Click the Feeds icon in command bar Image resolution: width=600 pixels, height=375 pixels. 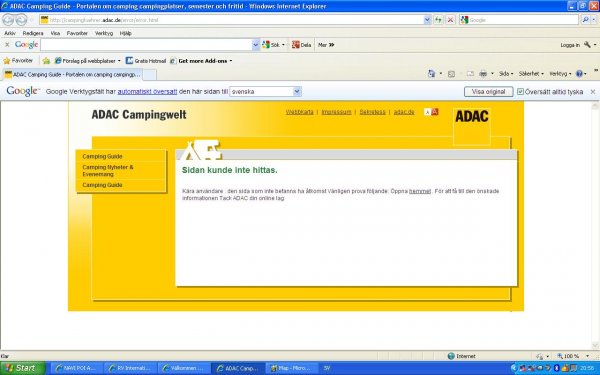click(x=451, y=73)
